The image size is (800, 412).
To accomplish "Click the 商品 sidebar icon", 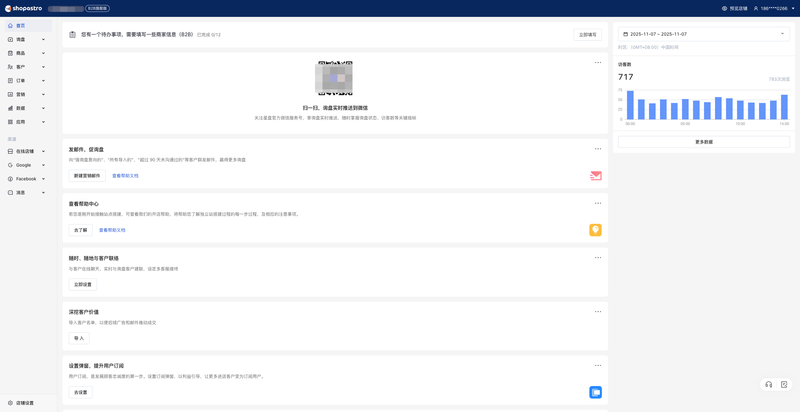I will point(11,53).
